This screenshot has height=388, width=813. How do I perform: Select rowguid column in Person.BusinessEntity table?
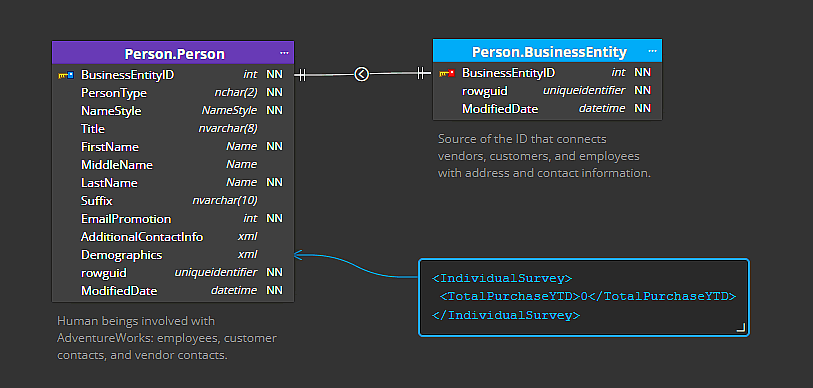548,91
